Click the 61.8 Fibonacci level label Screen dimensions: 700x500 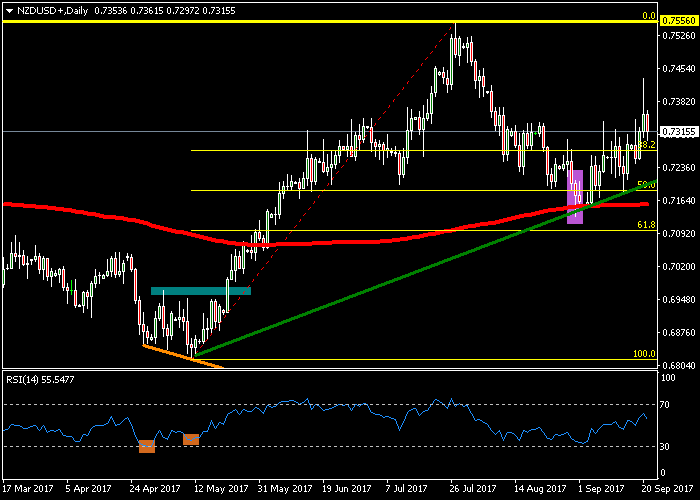click(x=646, y=226)
